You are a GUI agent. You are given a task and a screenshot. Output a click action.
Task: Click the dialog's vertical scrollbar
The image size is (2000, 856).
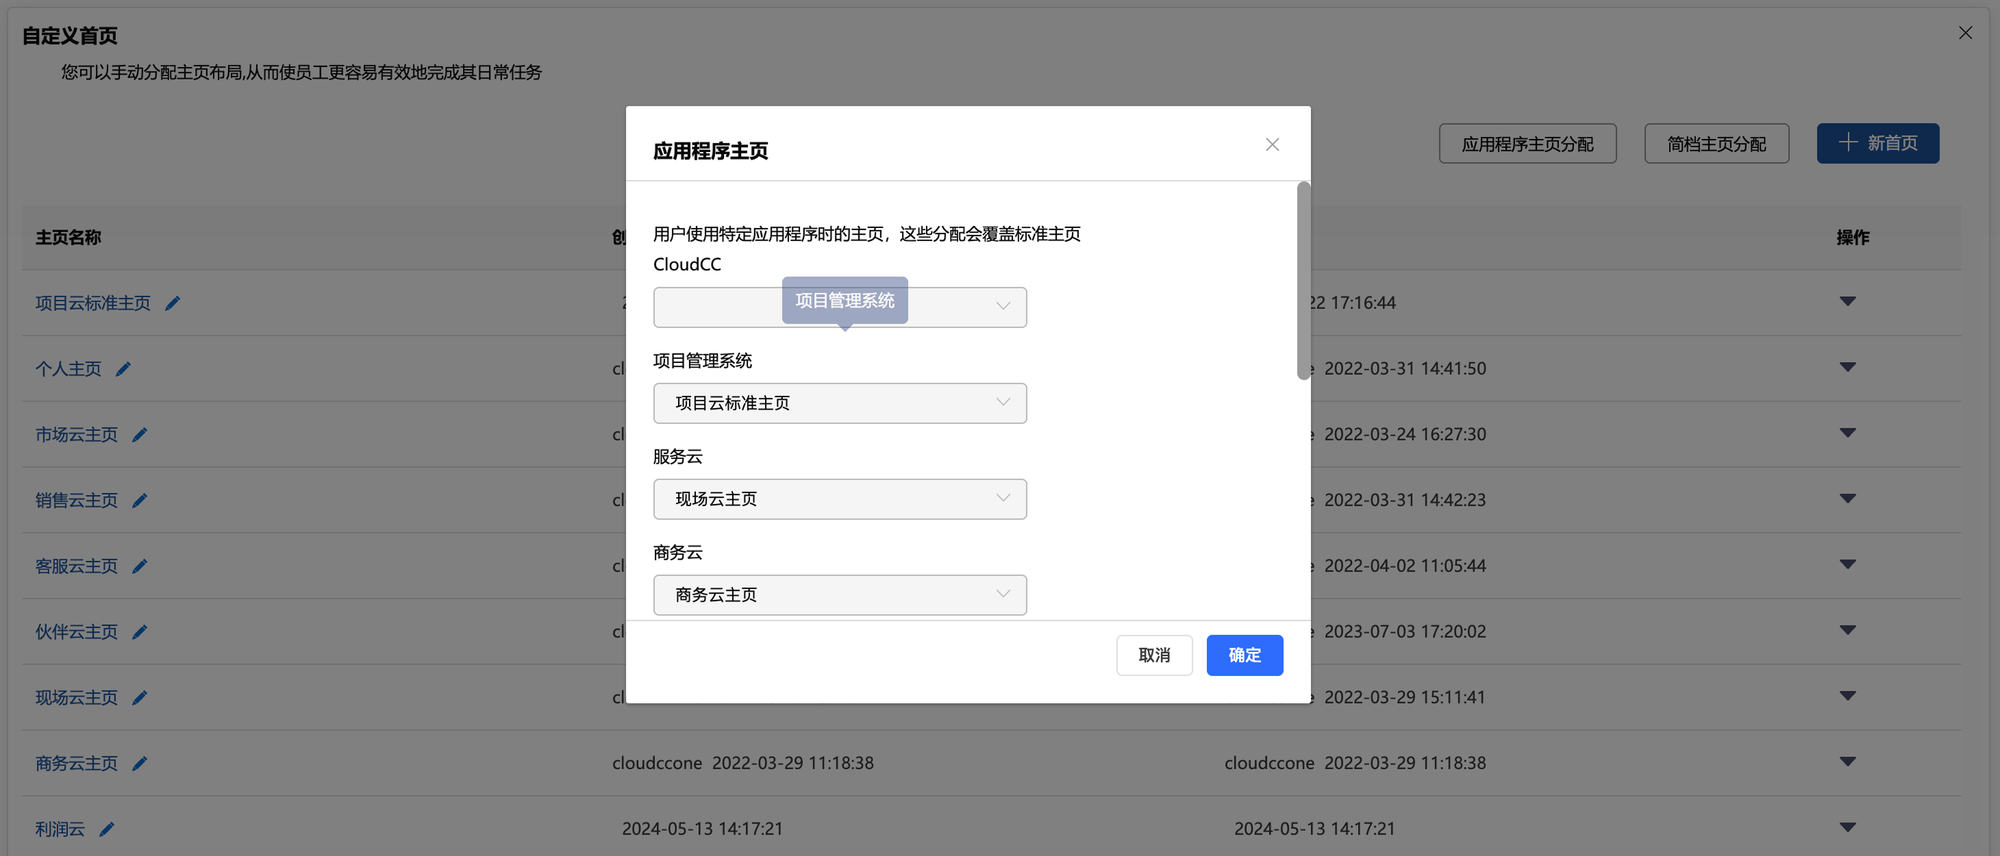(x=1303, y=280)
